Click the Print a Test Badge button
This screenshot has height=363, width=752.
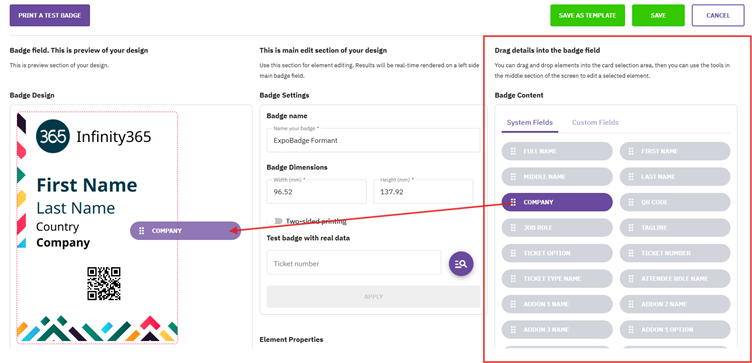[x=50, y=15]
